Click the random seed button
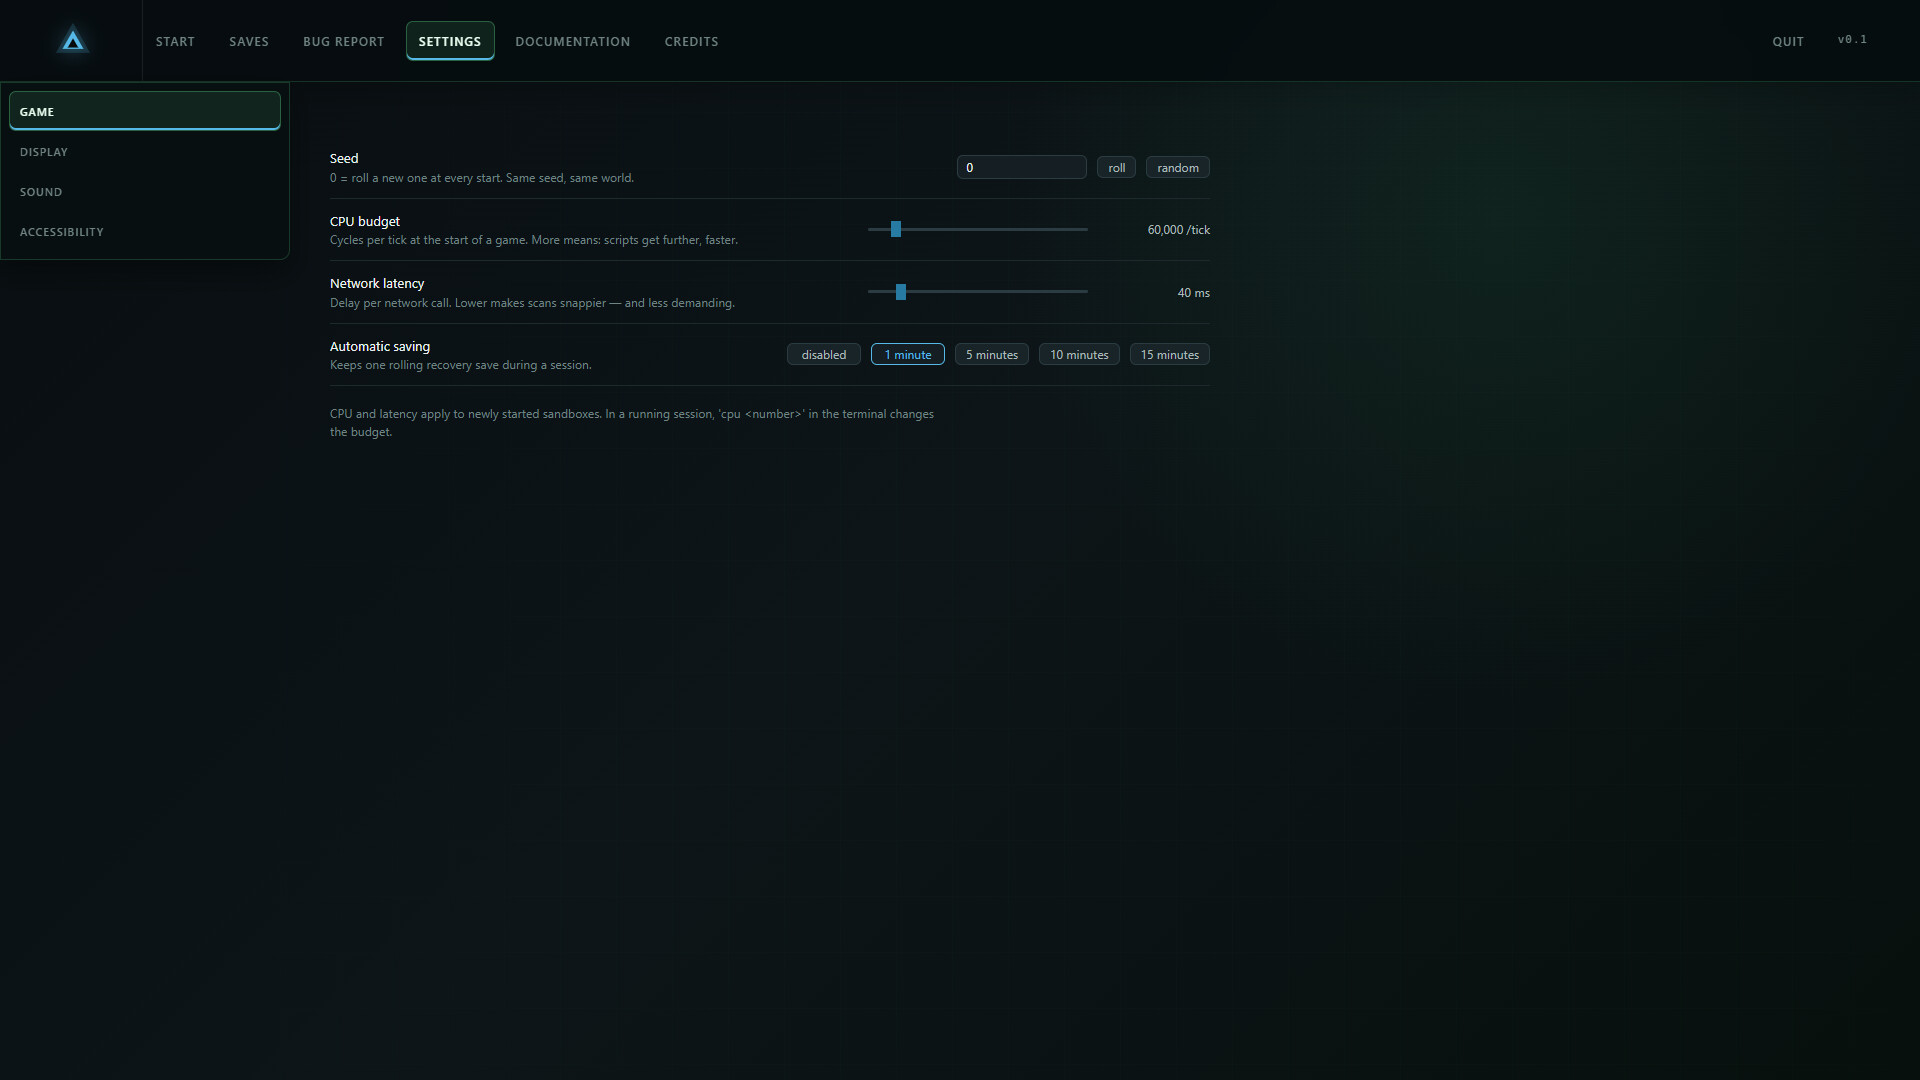This screenshot has width=1920, height=1080. point(1177,167)
